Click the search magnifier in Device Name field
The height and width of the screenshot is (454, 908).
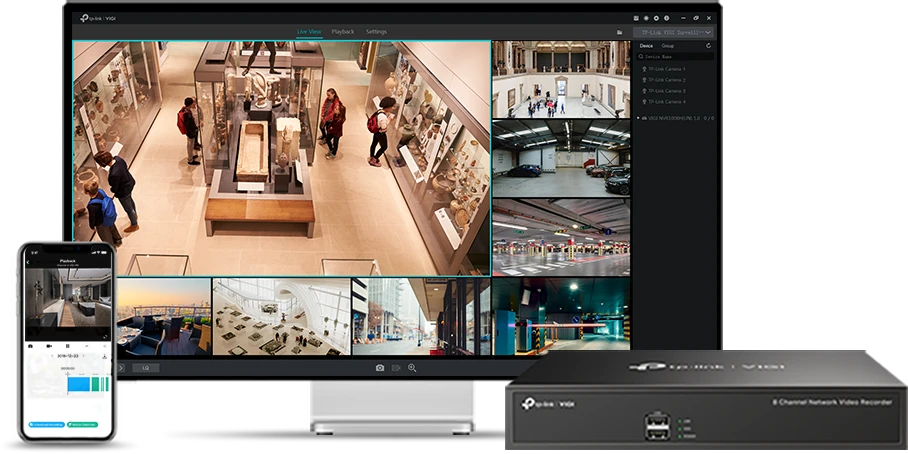(641, 57)
